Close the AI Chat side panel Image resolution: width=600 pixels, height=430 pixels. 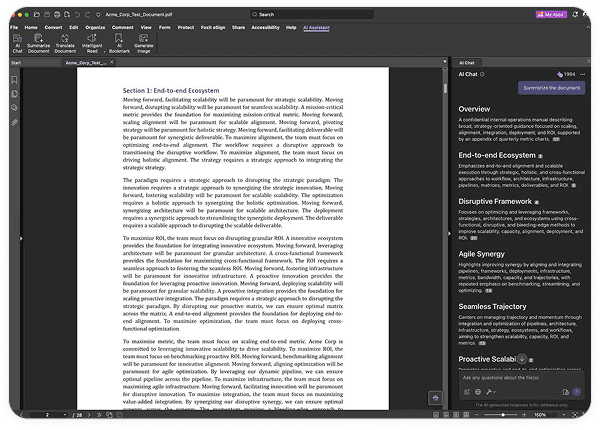[589, 61]
